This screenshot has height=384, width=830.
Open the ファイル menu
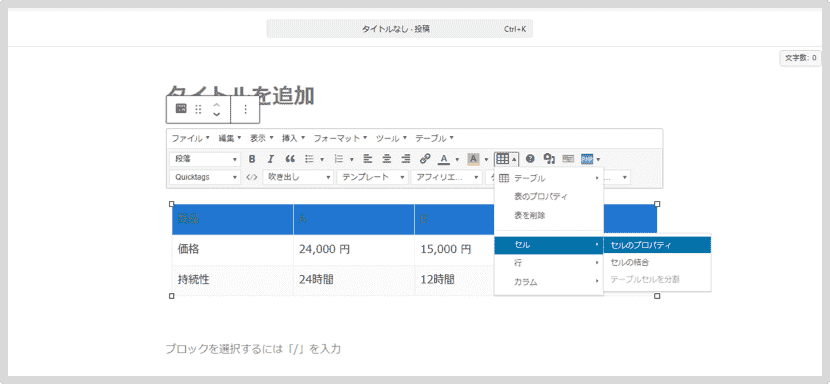(x=191, y=138)
